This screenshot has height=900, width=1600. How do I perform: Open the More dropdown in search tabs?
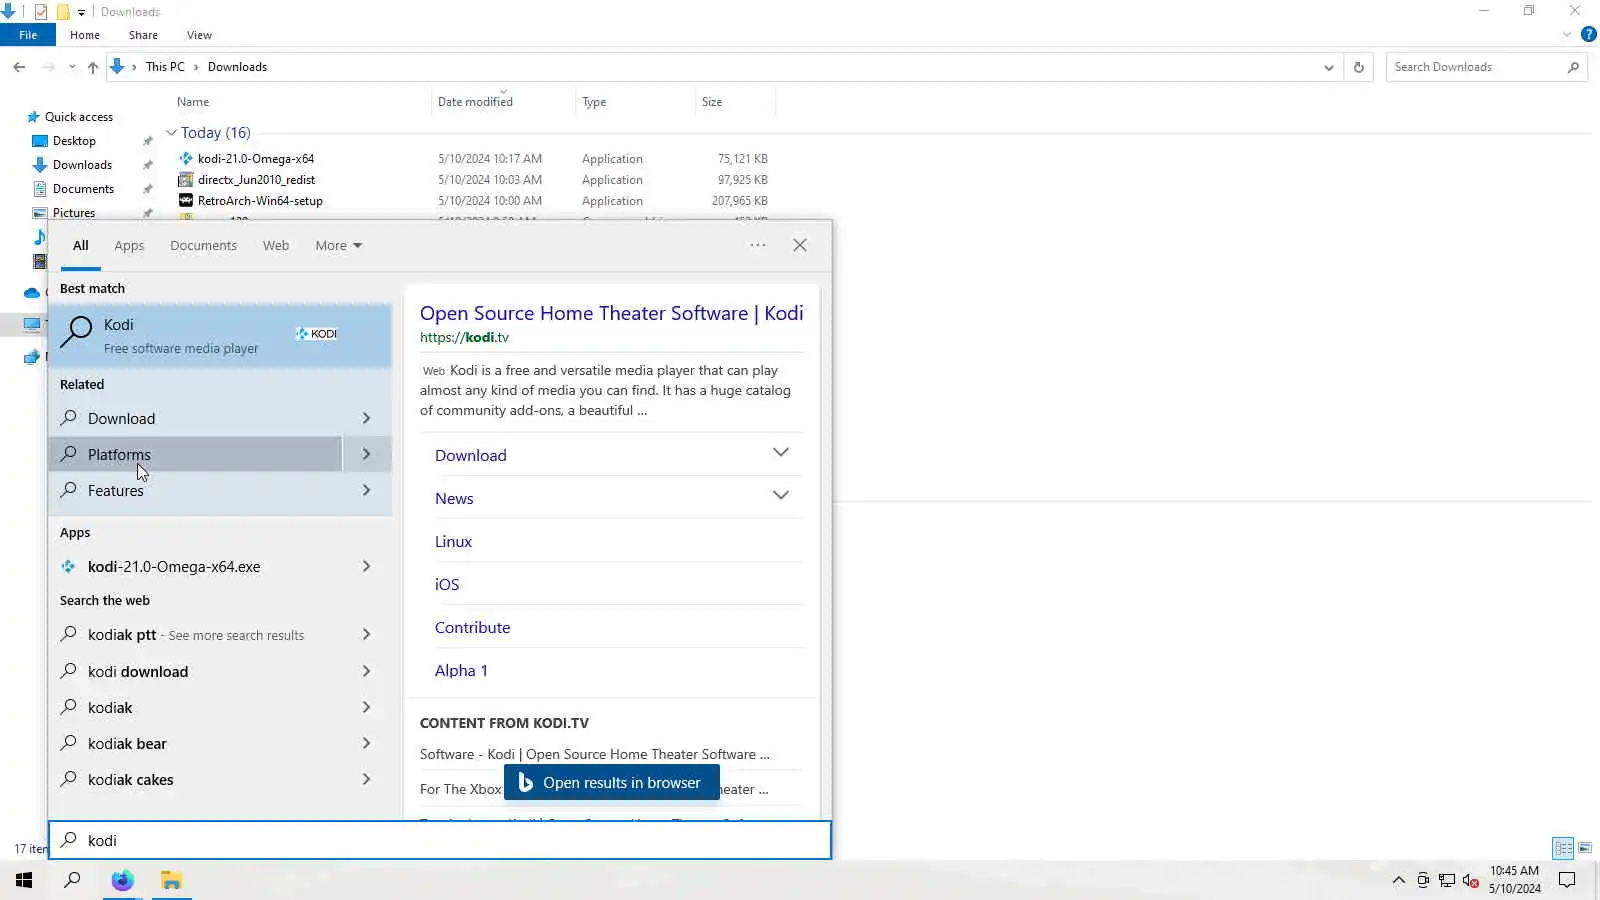338,245
